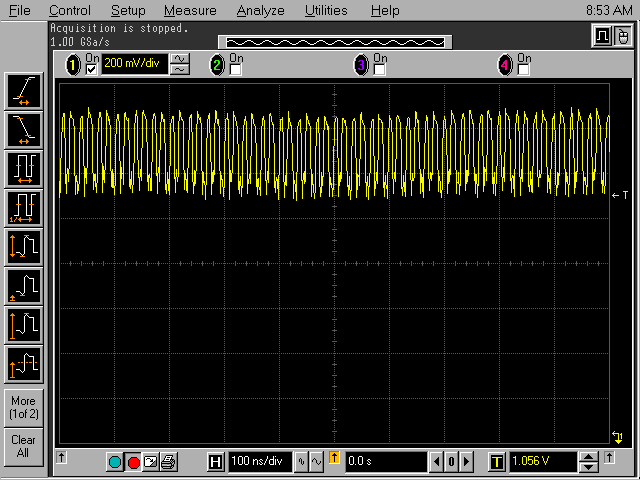Click the Clear All button
640x480 pixels.
23,445
